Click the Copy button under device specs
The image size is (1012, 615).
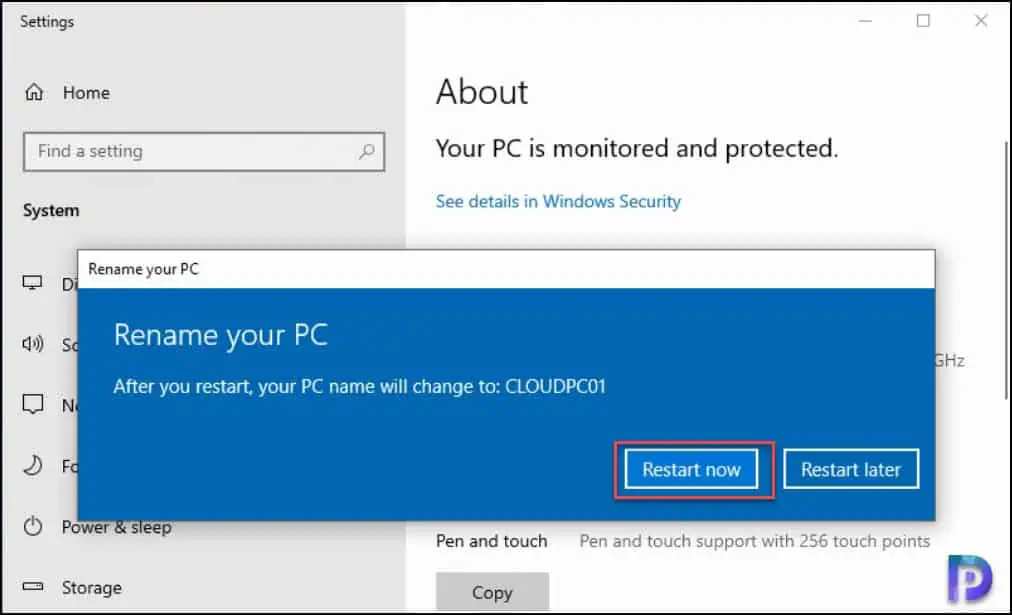(492, 592)
